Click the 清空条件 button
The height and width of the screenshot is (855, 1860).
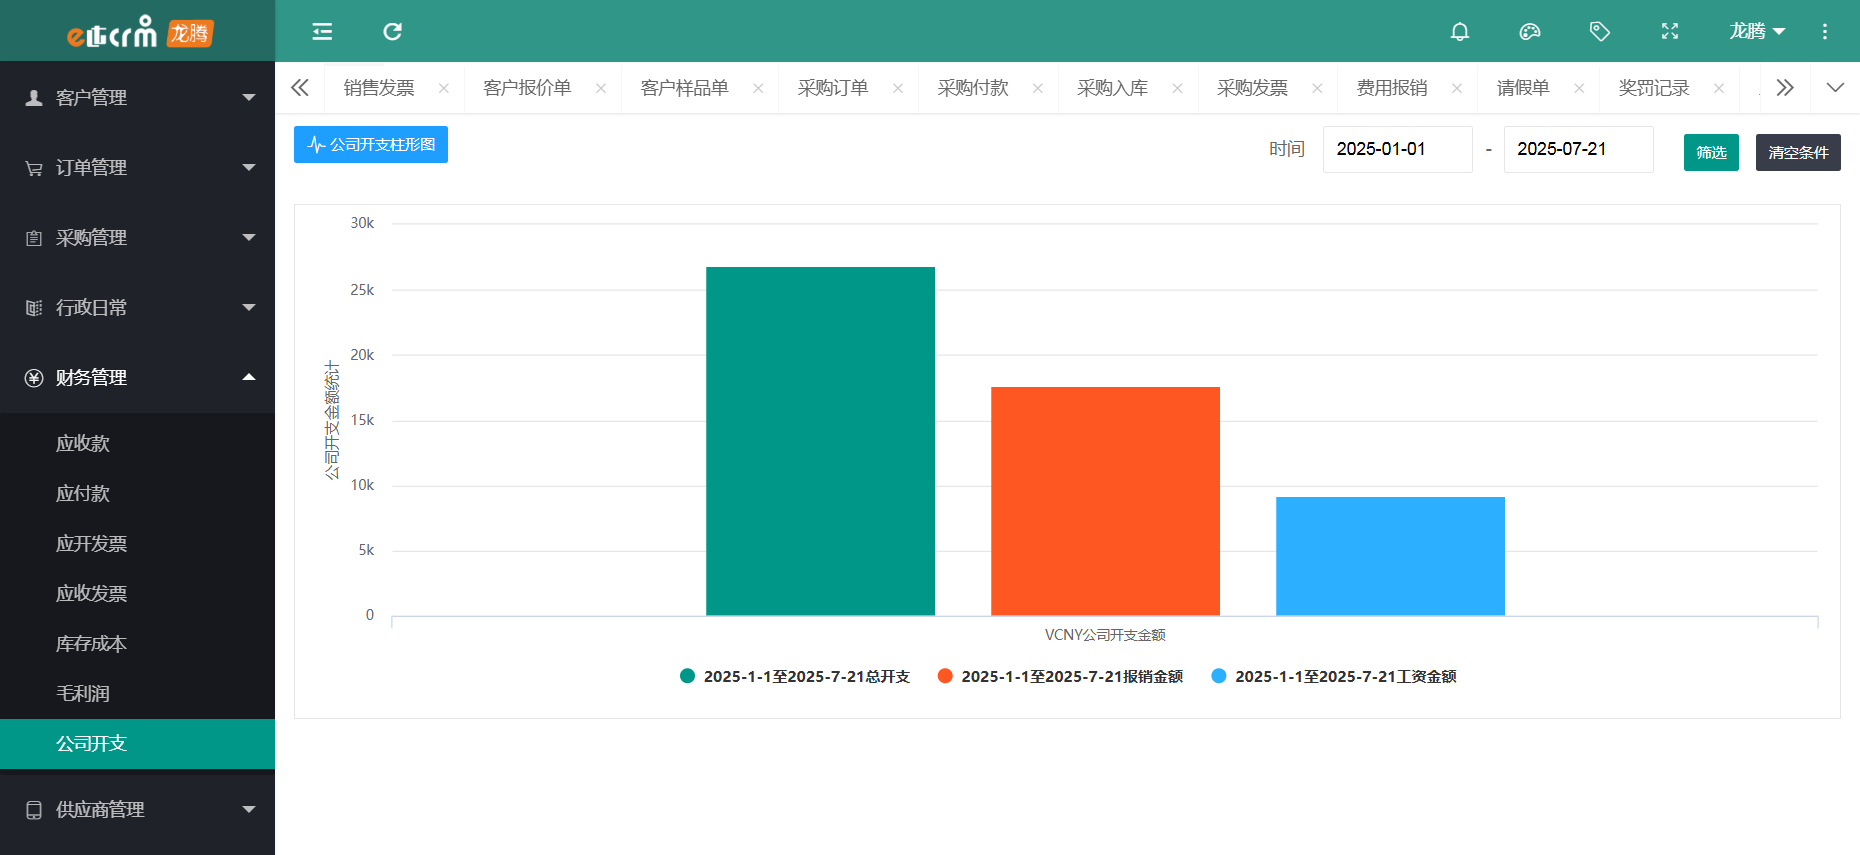coord(1797,152)
